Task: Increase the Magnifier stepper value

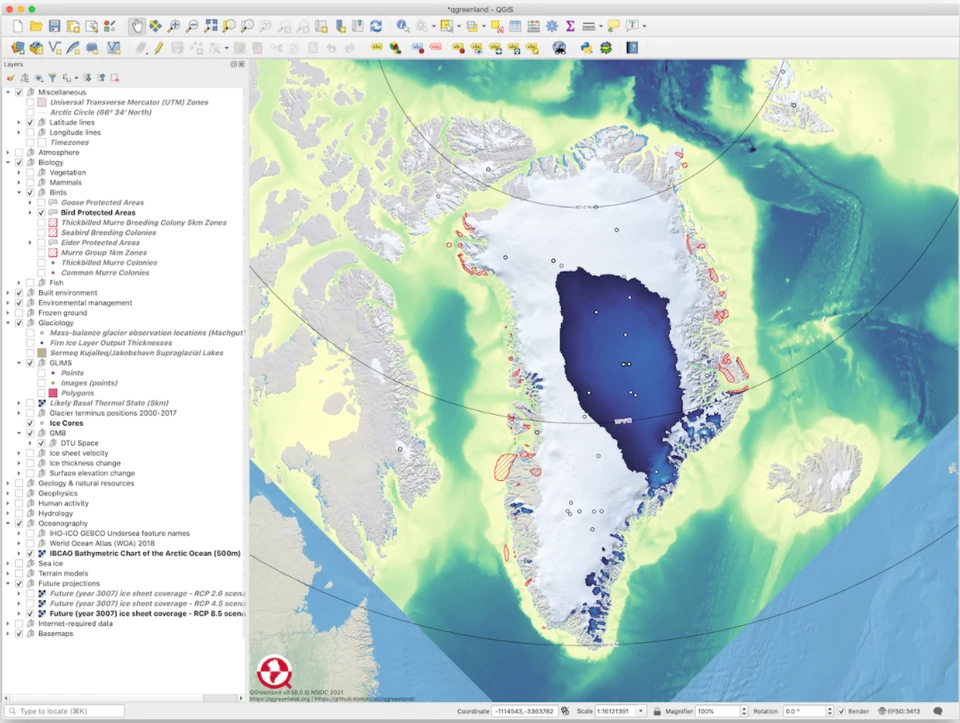Action: [744, 708]
